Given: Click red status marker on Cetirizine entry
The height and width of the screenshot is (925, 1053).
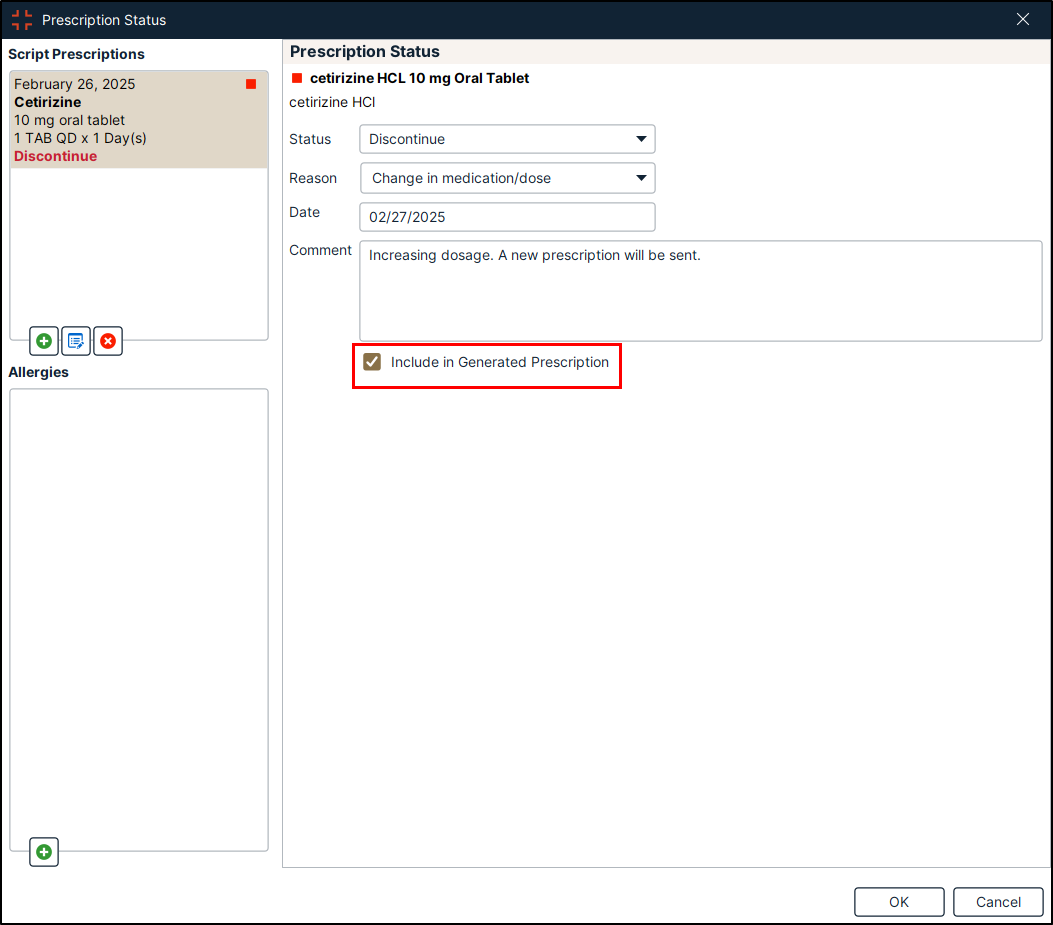Looking at the screenshot, I should 251,85.
